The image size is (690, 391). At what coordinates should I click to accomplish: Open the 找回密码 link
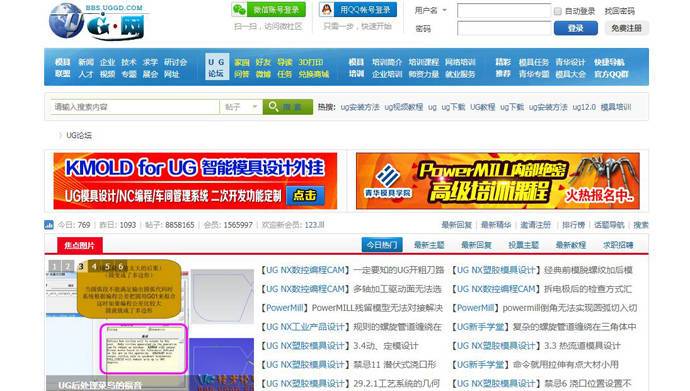pos(620,11)
